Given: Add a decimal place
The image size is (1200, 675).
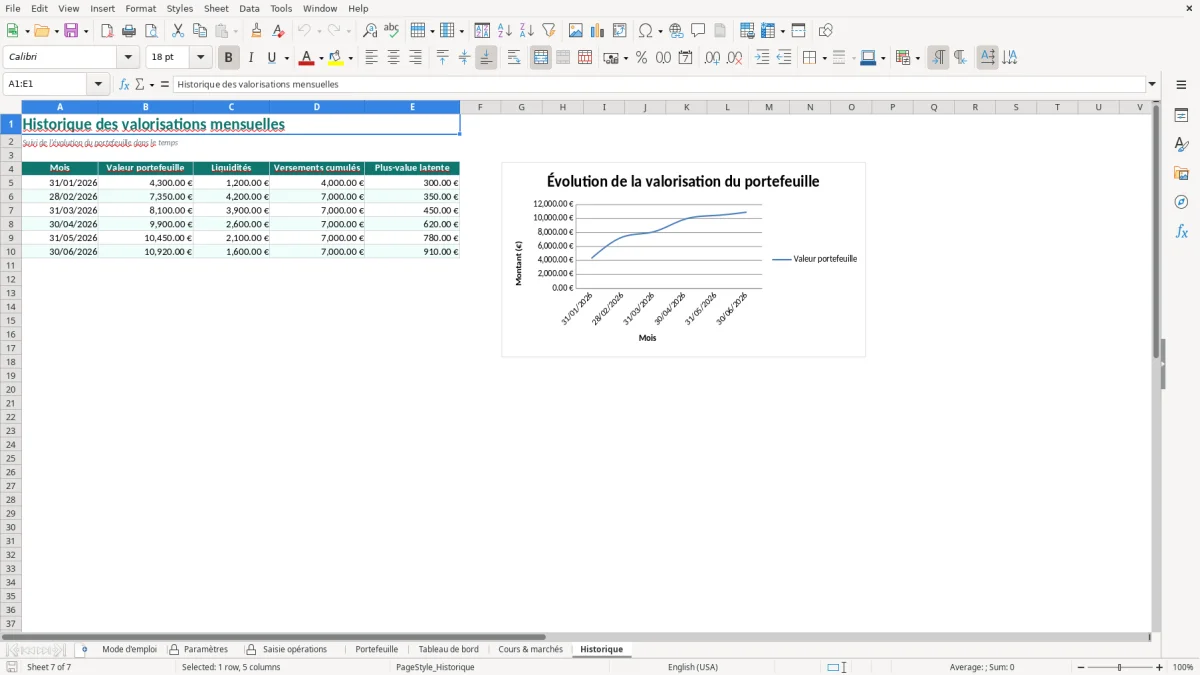Looking at the screenshot, I should (712, 58).
